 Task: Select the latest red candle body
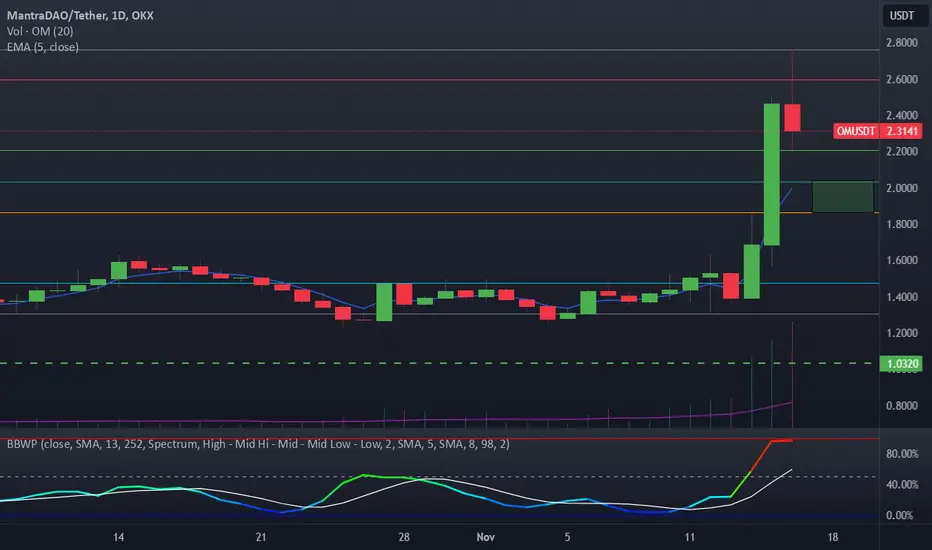(792, 118)
